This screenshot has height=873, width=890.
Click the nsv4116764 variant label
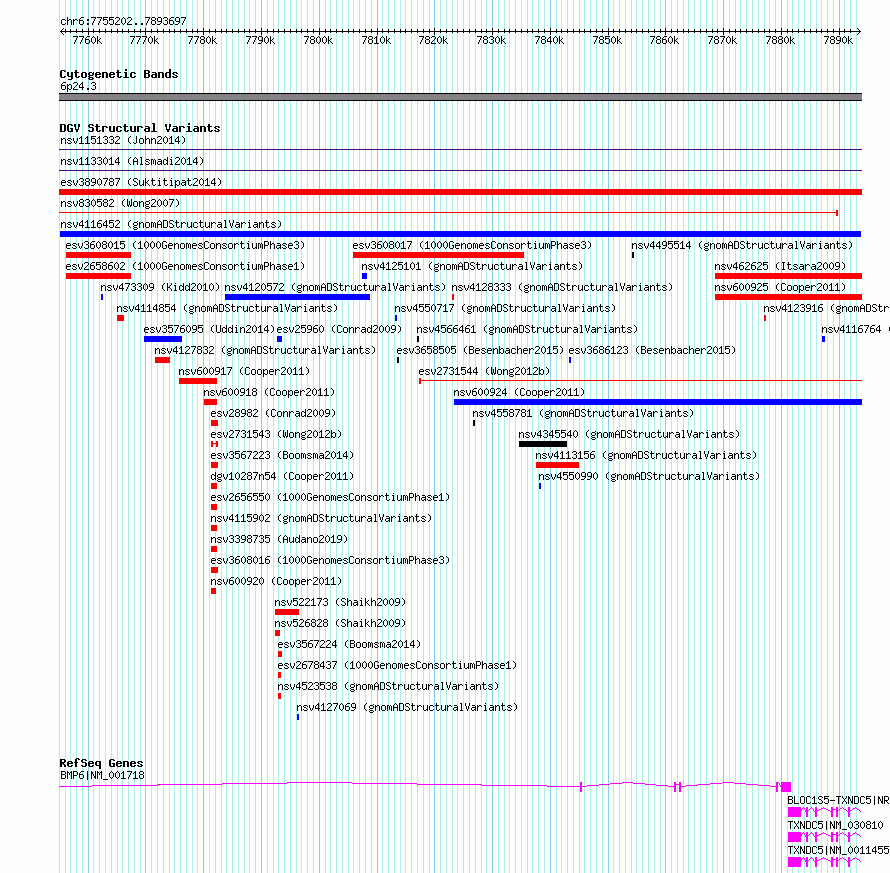click(855, 329)
